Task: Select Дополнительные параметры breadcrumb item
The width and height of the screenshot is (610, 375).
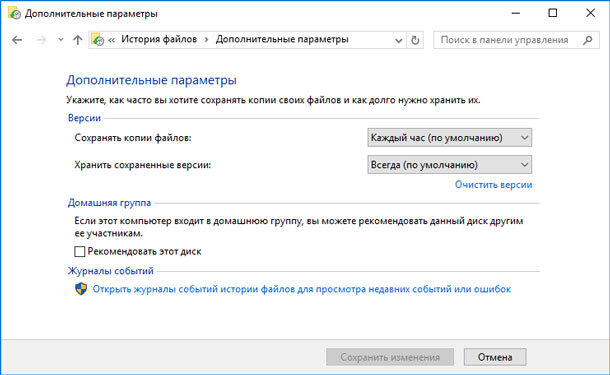Action: point(282,39)
